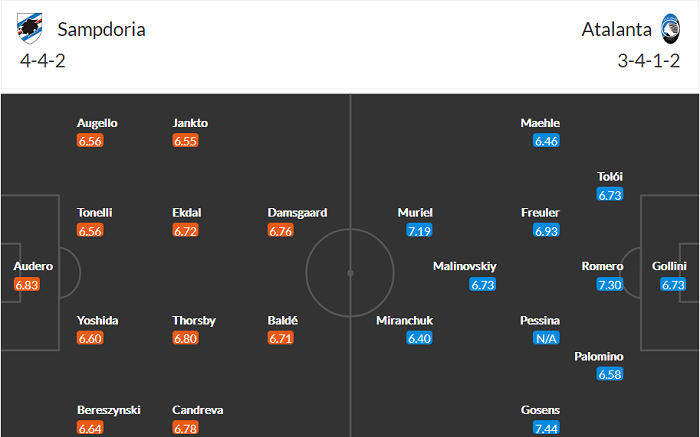Click Tolói's 6.73 rating badge
Screen dimensions: 700x437
click(x=610, y=195)
